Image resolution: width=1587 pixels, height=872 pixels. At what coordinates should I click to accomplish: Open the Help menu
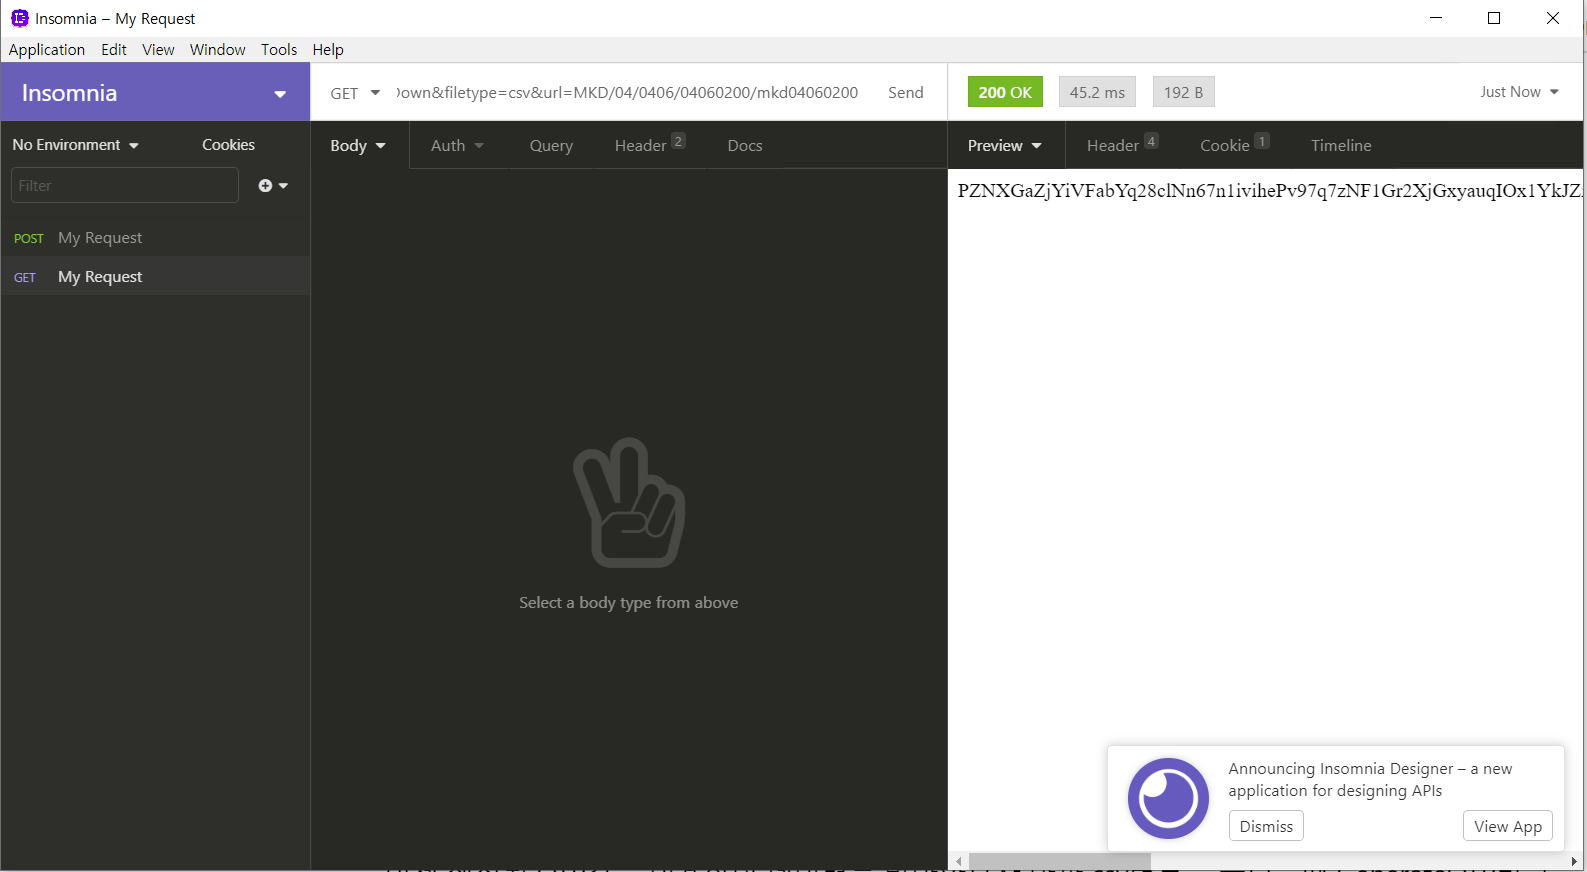click(x=328, y=50)
